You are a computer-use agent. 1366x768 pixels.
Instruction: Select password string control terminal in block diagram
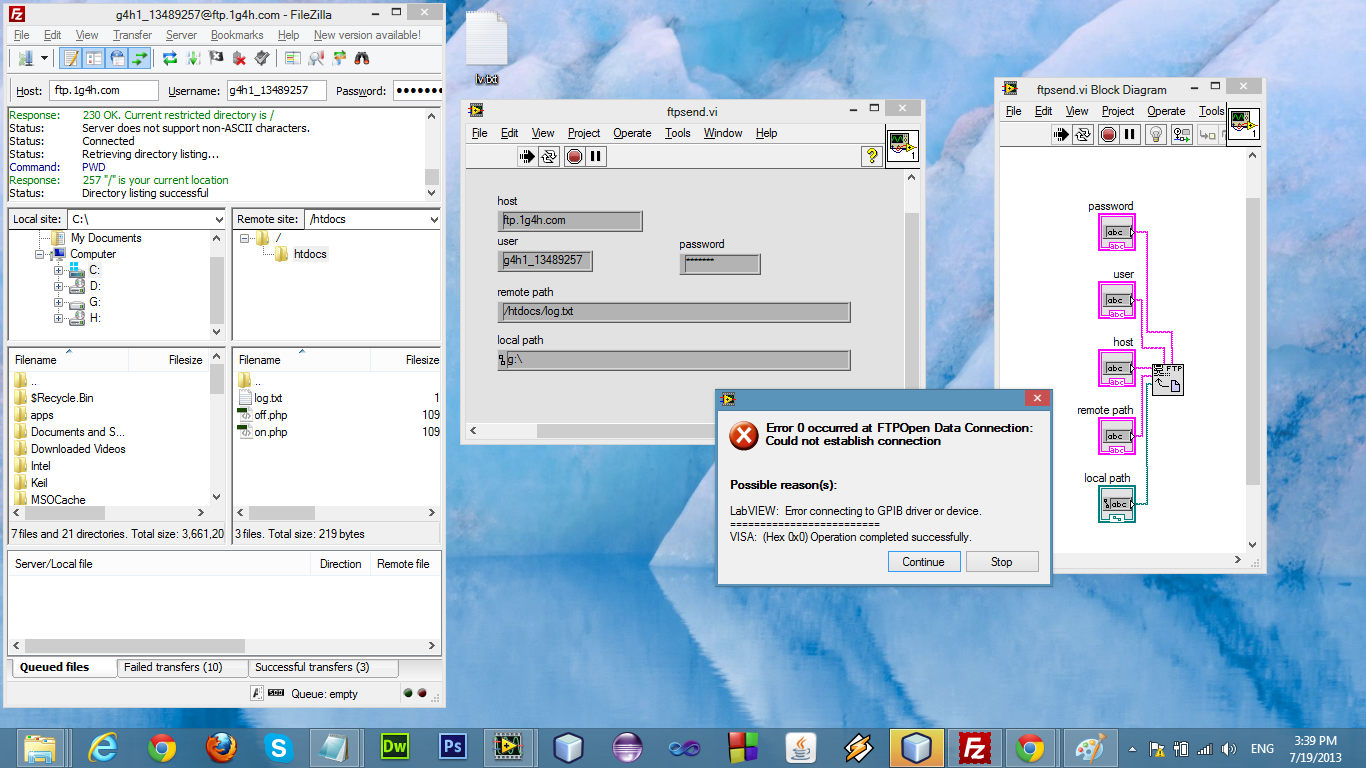[1117, 233]
